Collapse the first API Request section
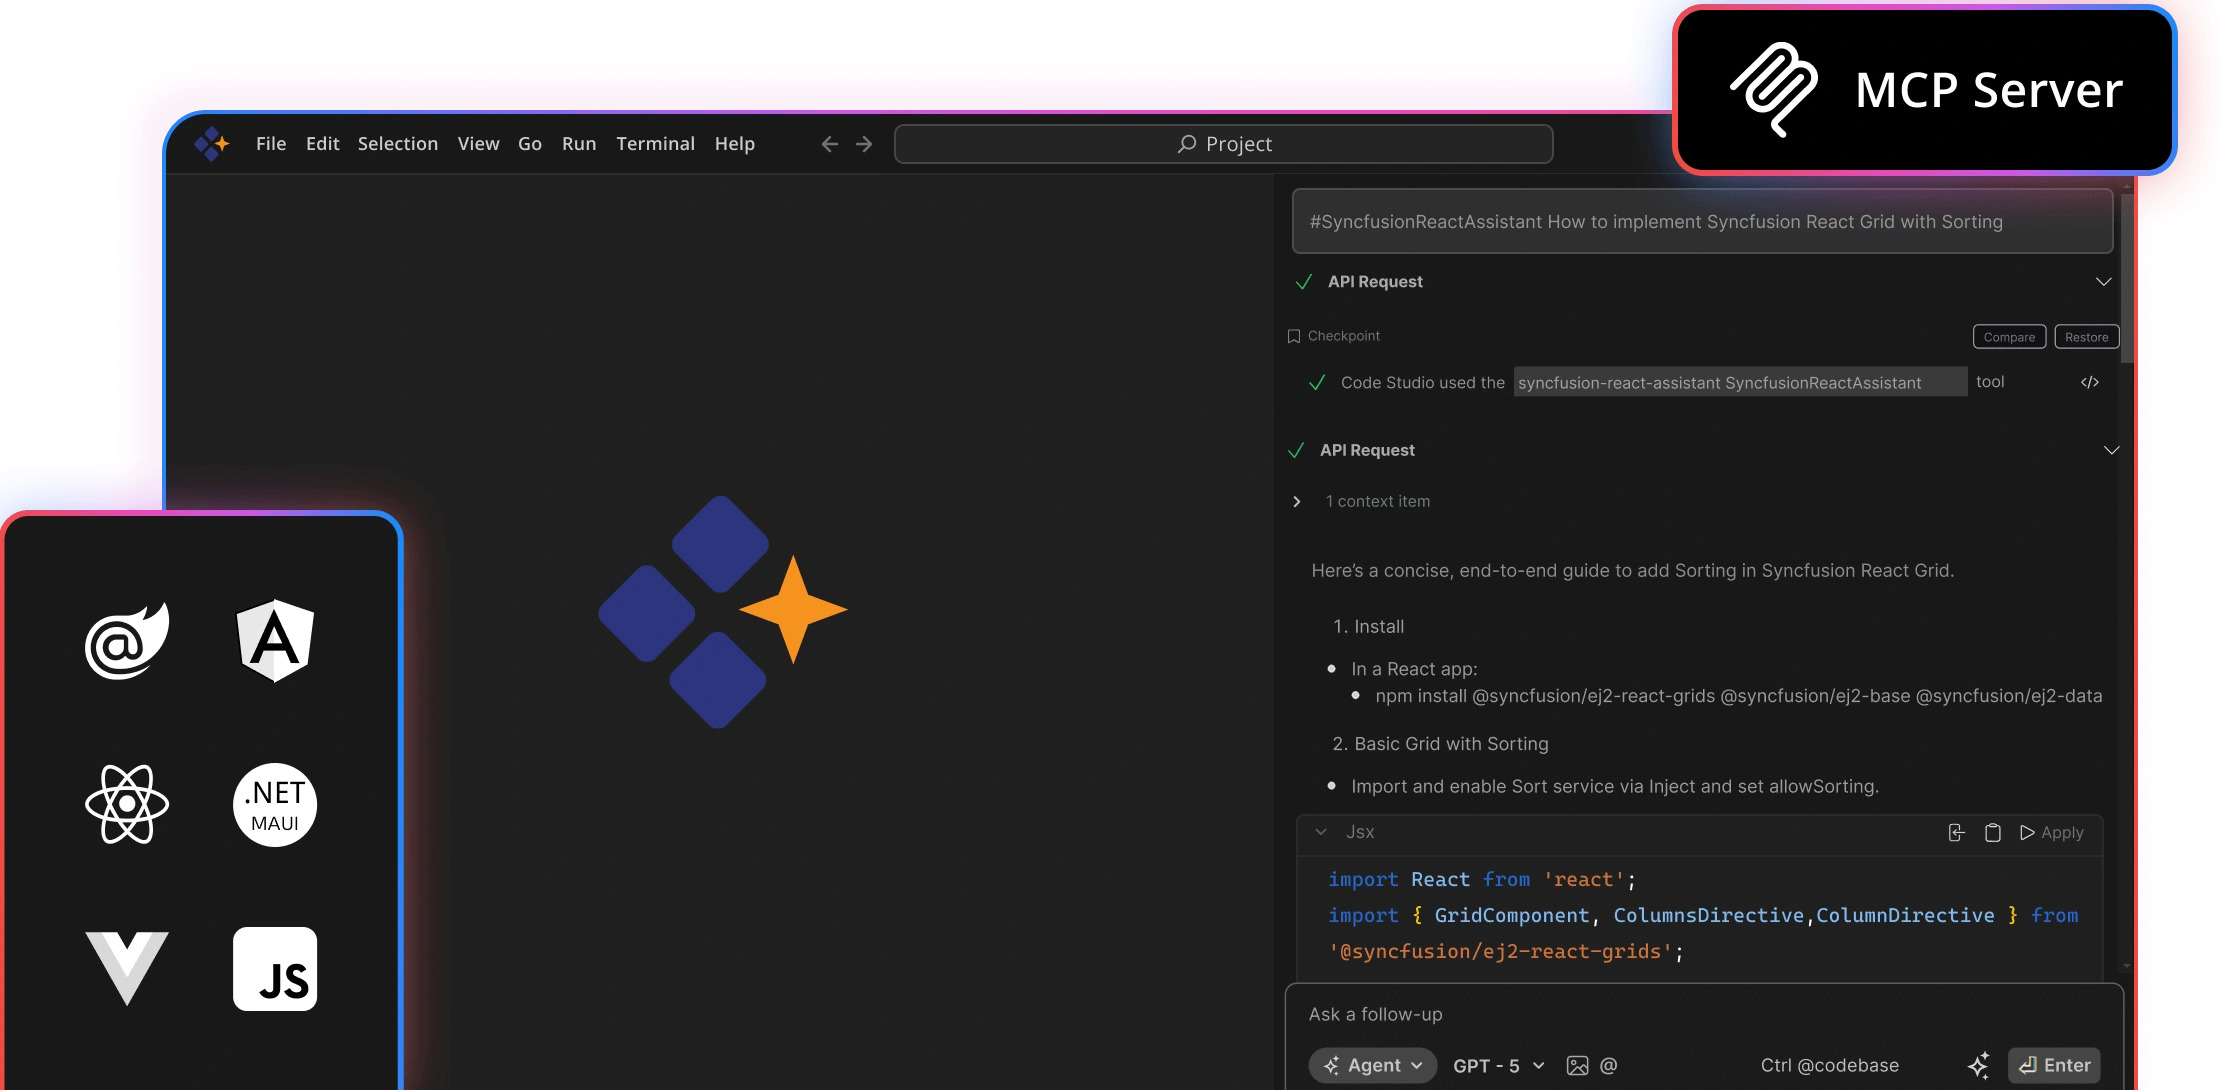2220x1090 pixels. 2103,282
